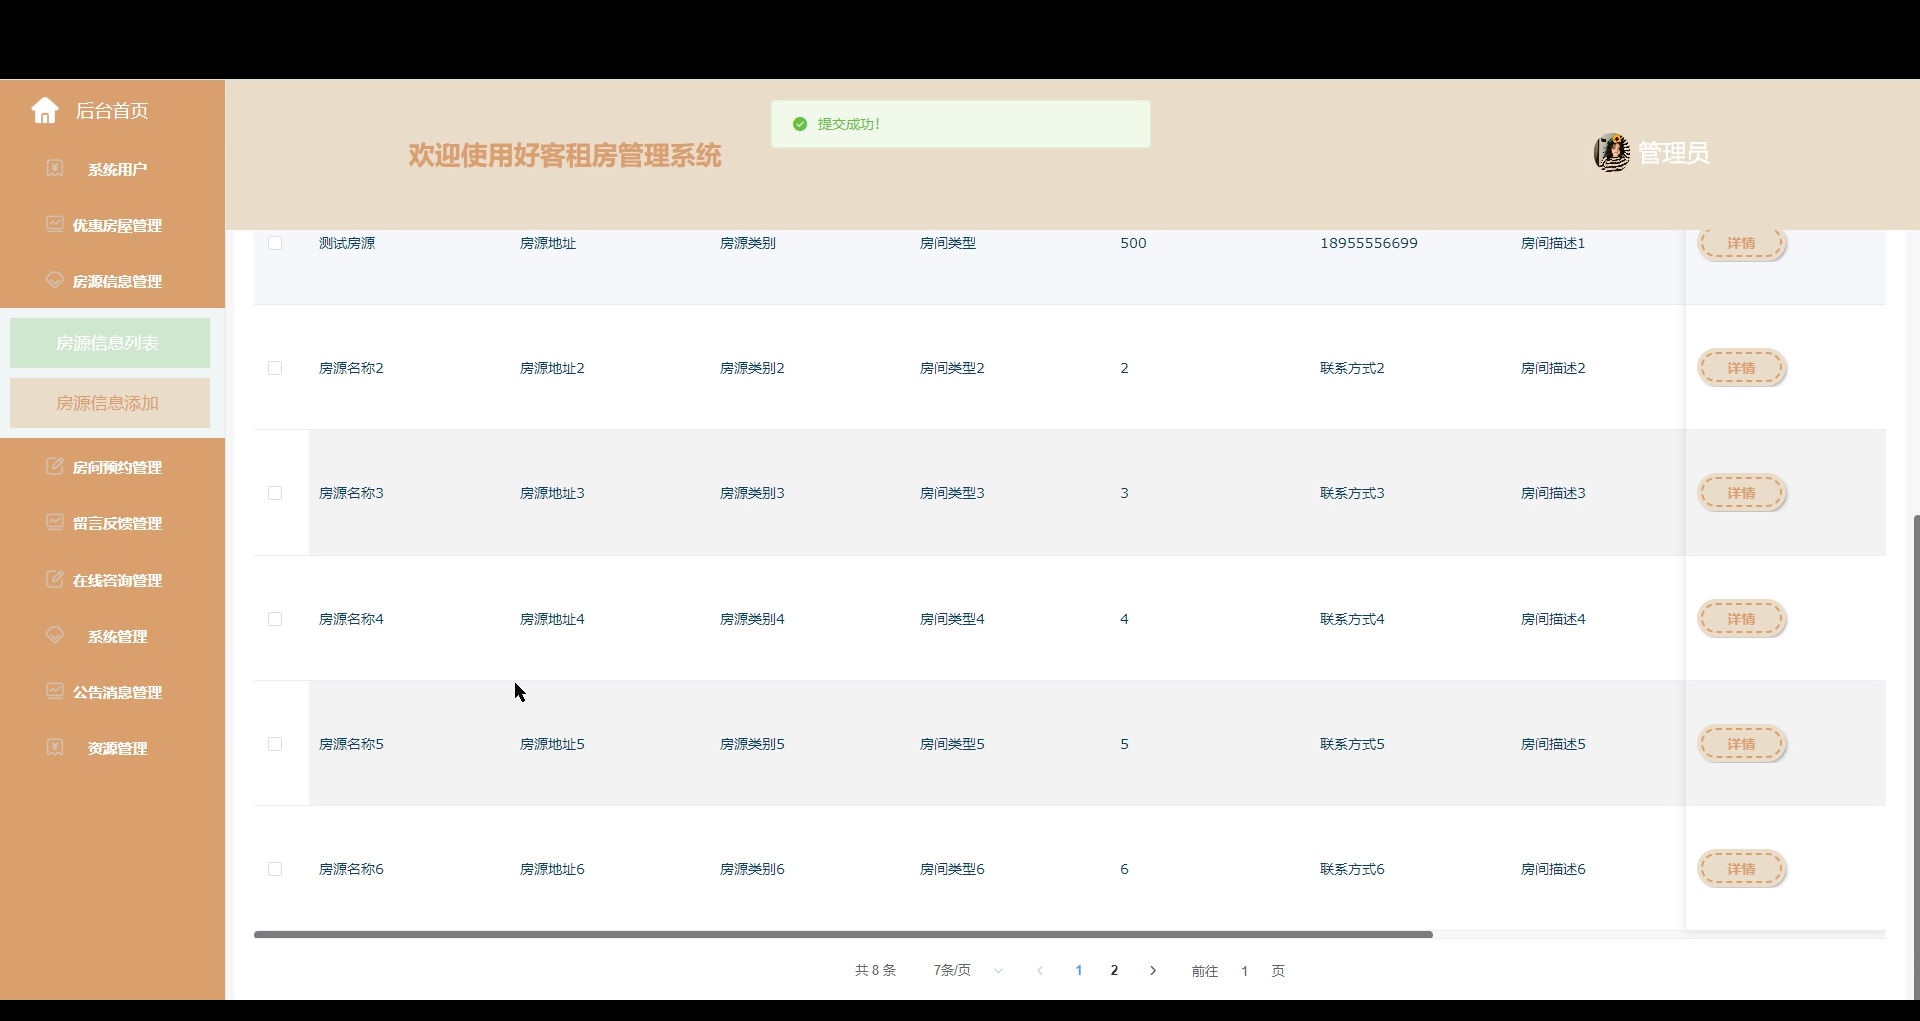Image resolution: width=1920 pixels, height=1021 pixels.
Task: Check the box for 房源名称3 row
Action: pyautogui.click(x=275, y=493)
